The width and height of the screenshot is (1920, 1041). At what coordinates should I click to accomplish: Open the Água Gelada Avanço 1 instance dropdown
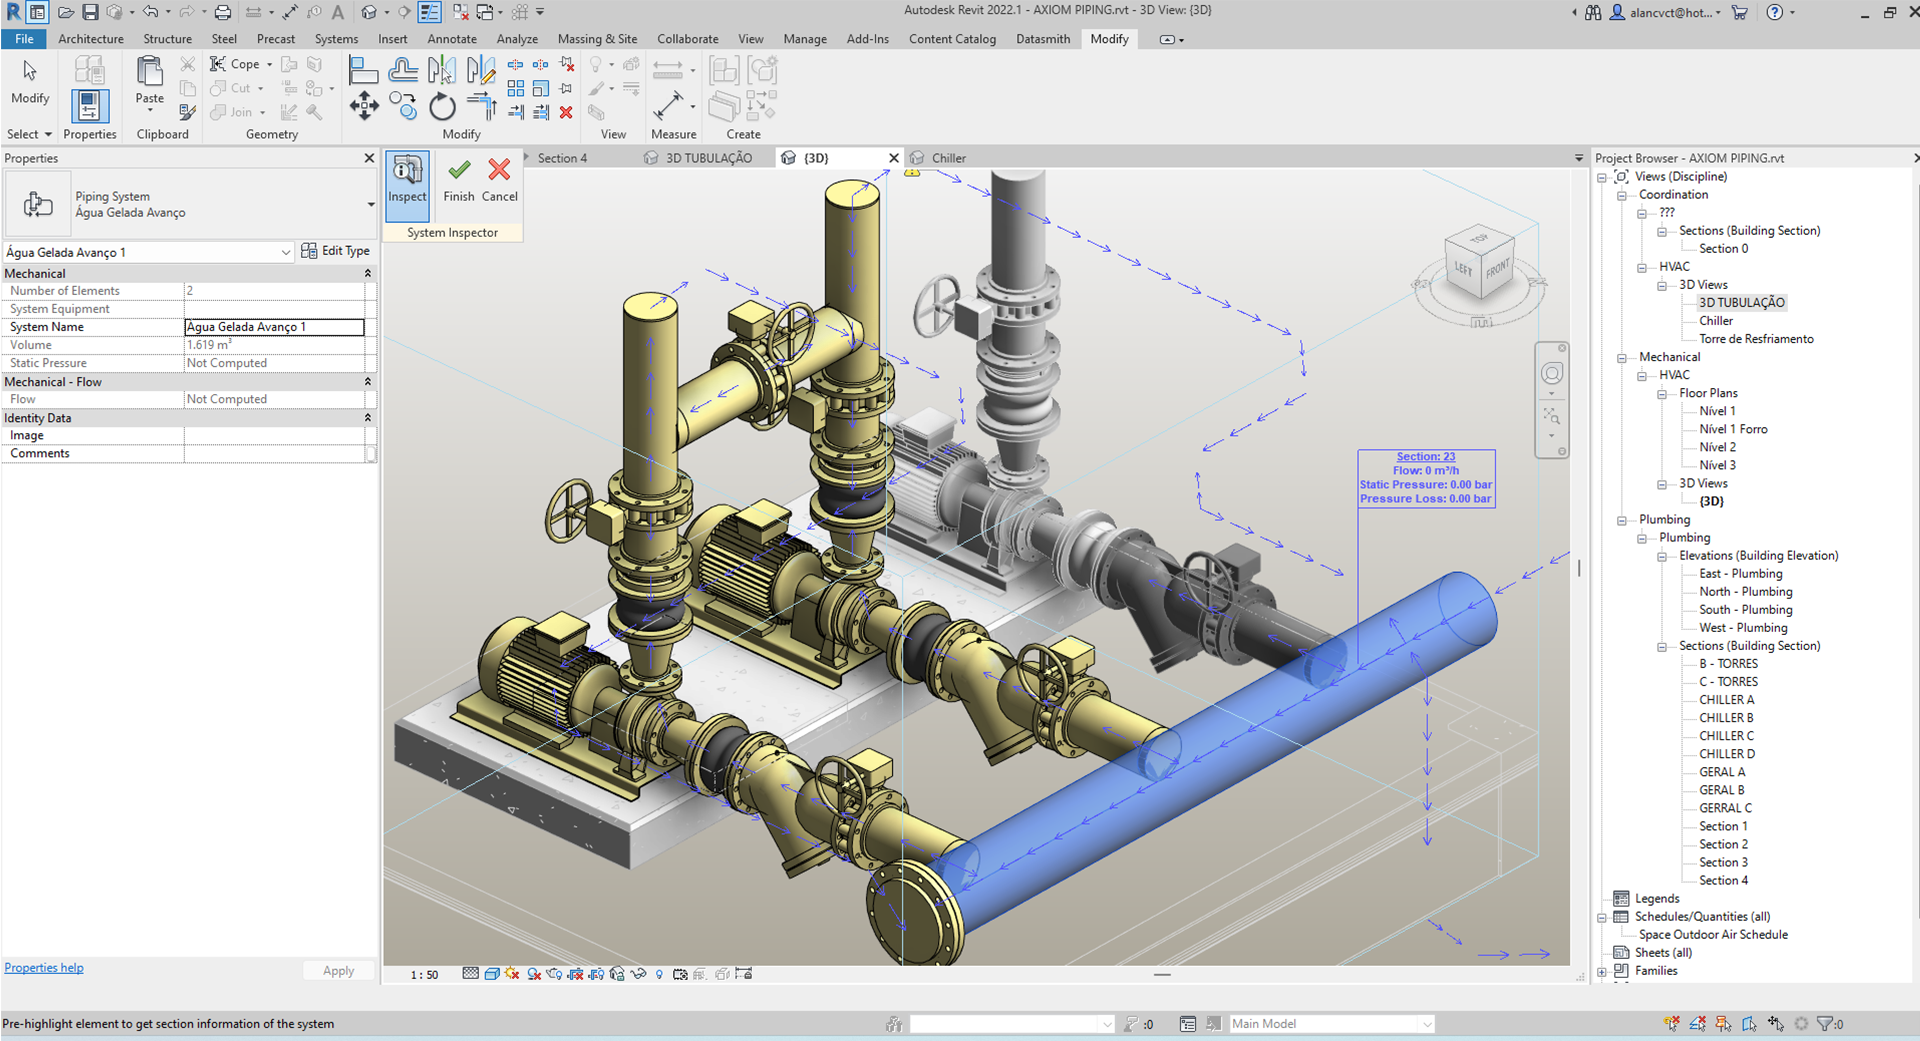point(285,252)
